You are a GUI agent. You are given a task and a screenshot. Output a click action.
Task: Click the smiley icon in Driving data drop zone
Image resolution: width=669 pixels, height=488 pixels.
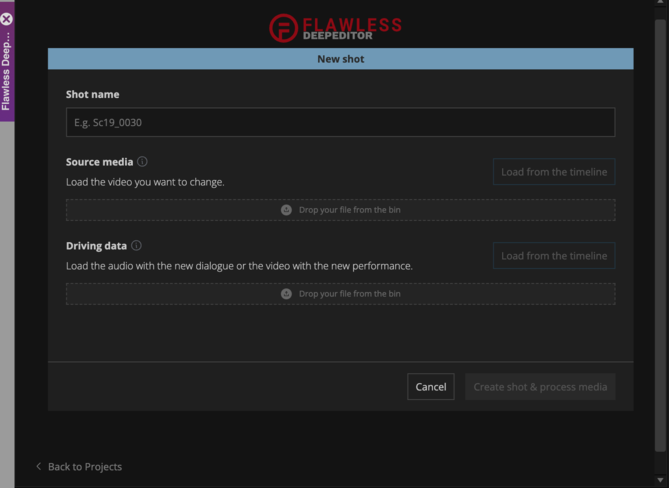[286, 294]
